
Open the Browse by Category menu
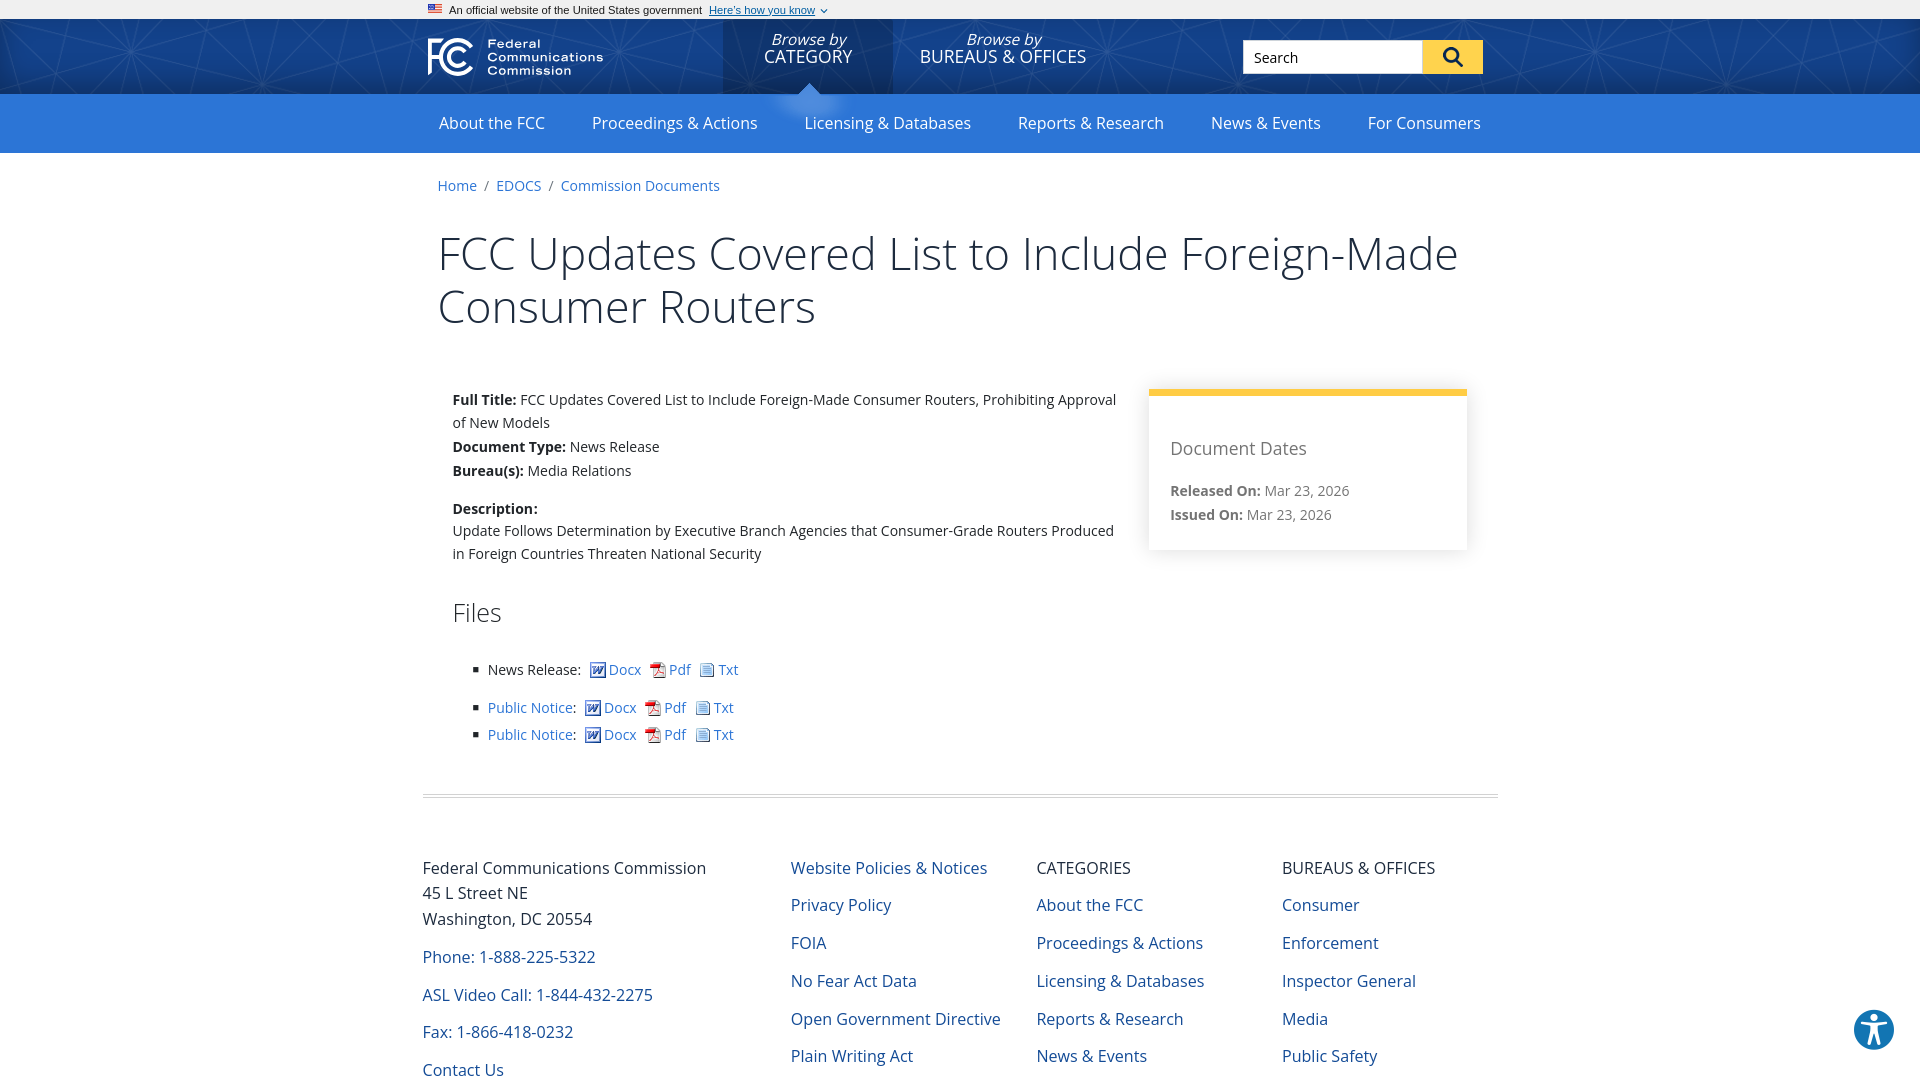808,48
